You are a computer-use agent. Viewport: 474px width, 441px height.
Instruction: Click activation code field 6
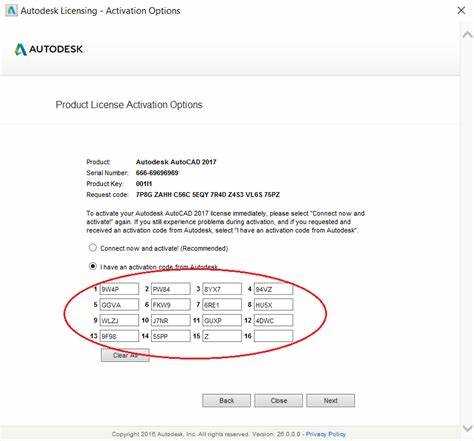coord(171,305)
